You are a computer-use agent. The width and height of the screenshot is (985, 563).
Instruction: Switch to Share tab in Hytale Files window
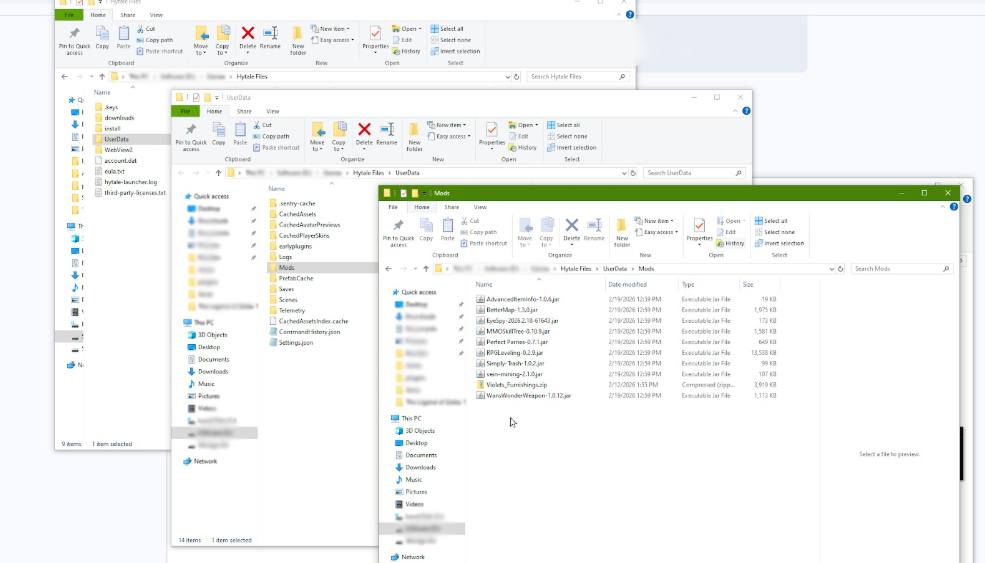point(128,15)
